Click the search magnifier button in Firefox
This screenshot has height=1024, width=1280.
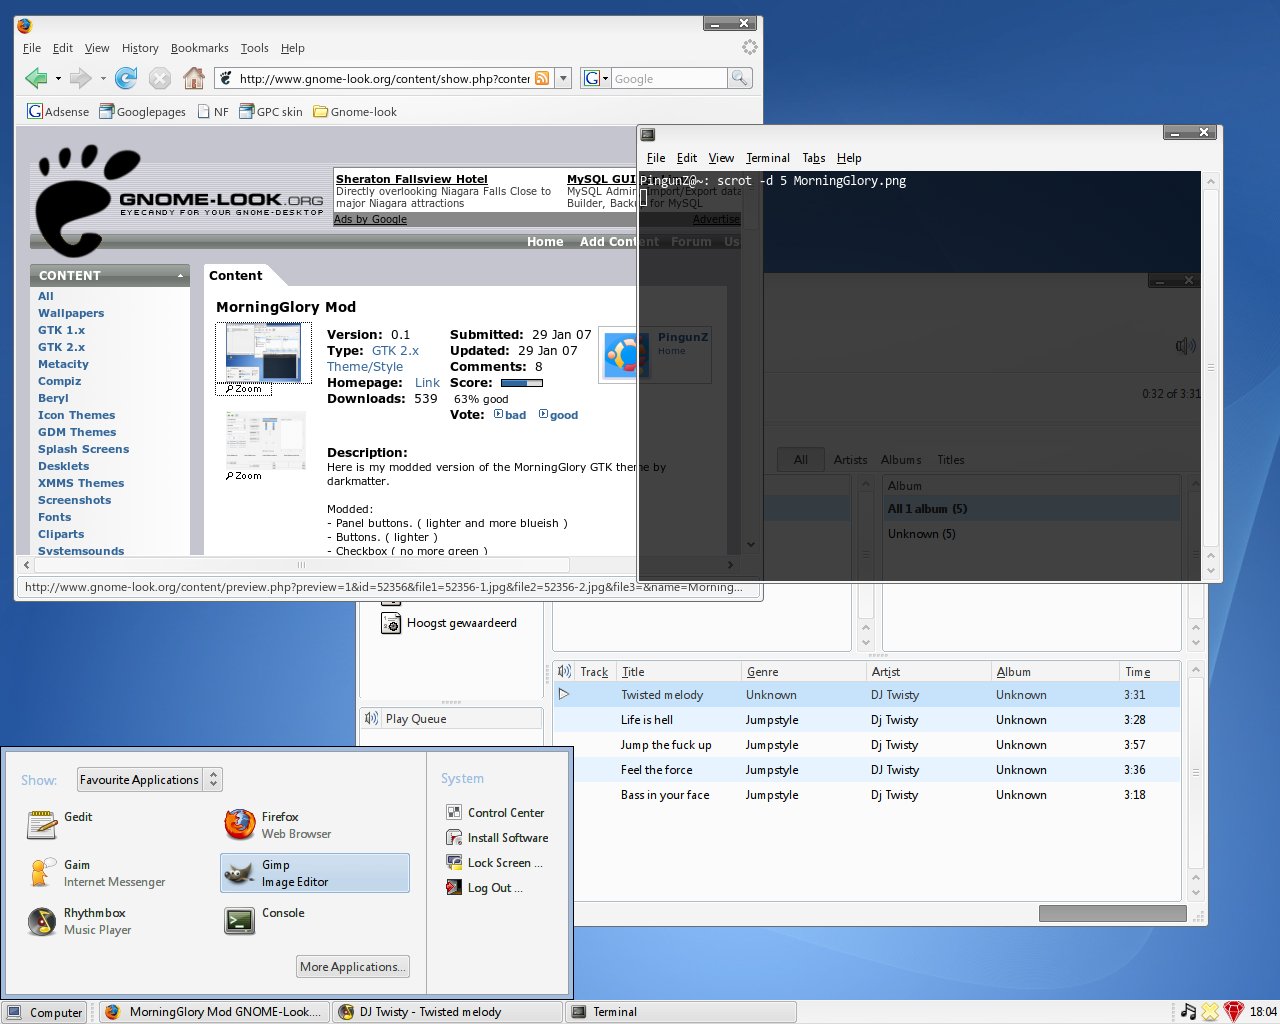click(x=739, y=78)
